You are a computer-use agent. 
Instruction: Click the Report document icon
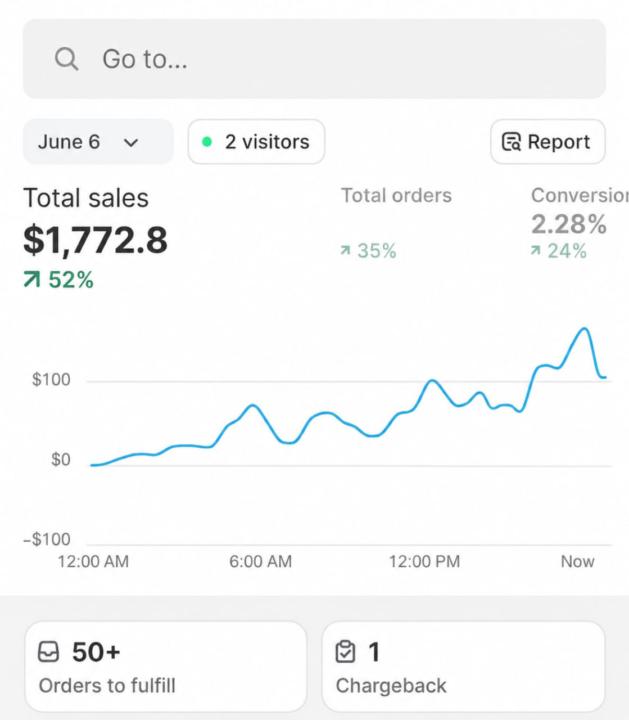pos(511,142)
